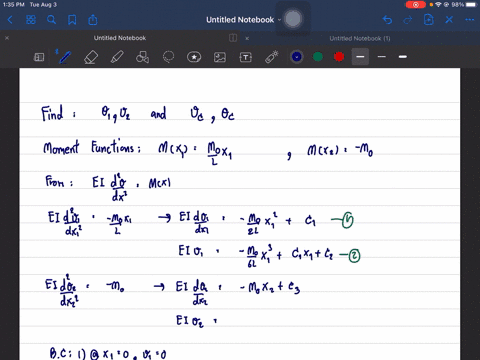Tap the handwritten 'Find' line

click(138, 114)
